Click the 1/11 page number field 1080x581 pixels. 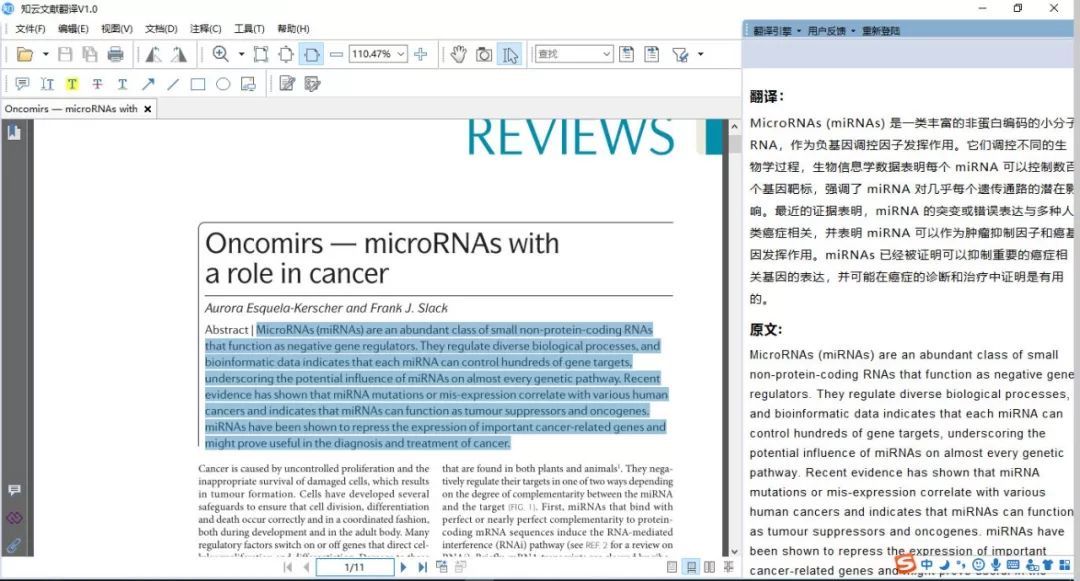click(x=355, y=567)
